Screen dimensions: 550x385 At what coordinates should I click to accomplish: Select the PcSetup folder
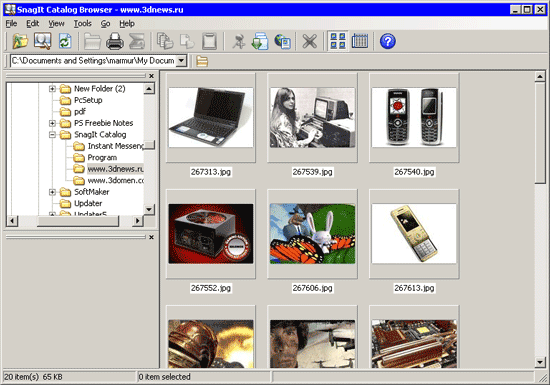click(88, 100)
